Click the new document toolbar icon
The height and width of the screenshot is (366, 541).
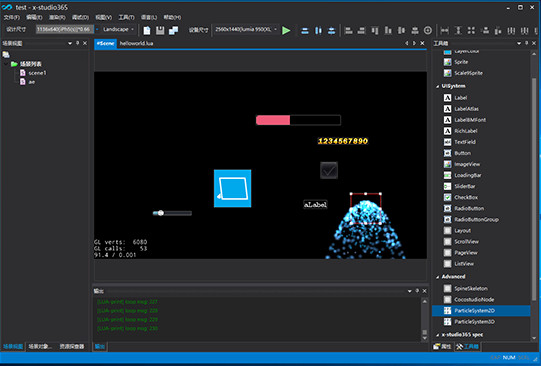click(147, 30)
